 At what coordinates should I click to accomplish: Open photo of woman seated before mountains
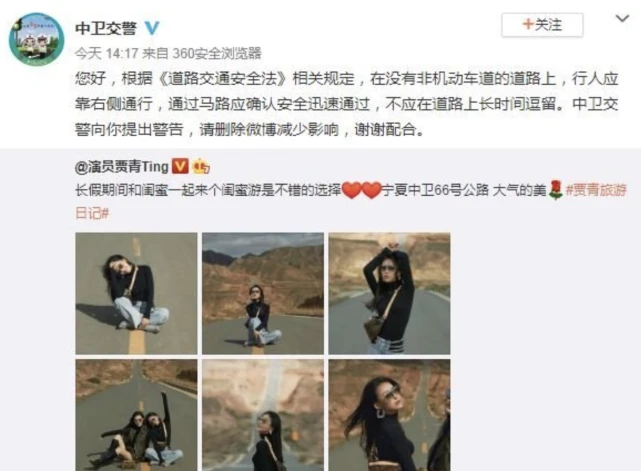coord(263,293)
